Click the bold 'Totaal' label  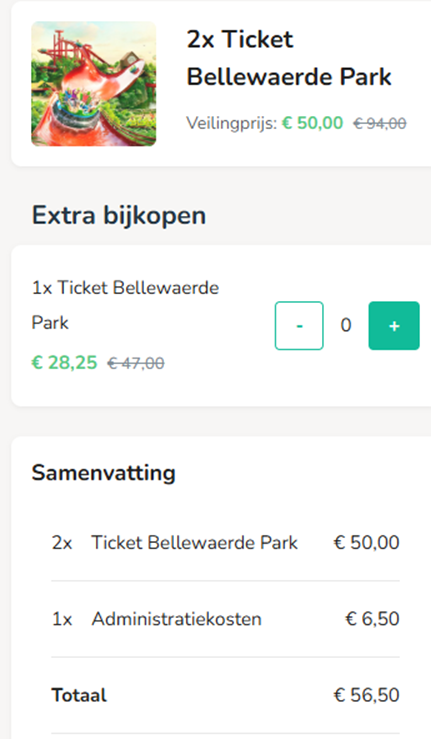(79, 695)
